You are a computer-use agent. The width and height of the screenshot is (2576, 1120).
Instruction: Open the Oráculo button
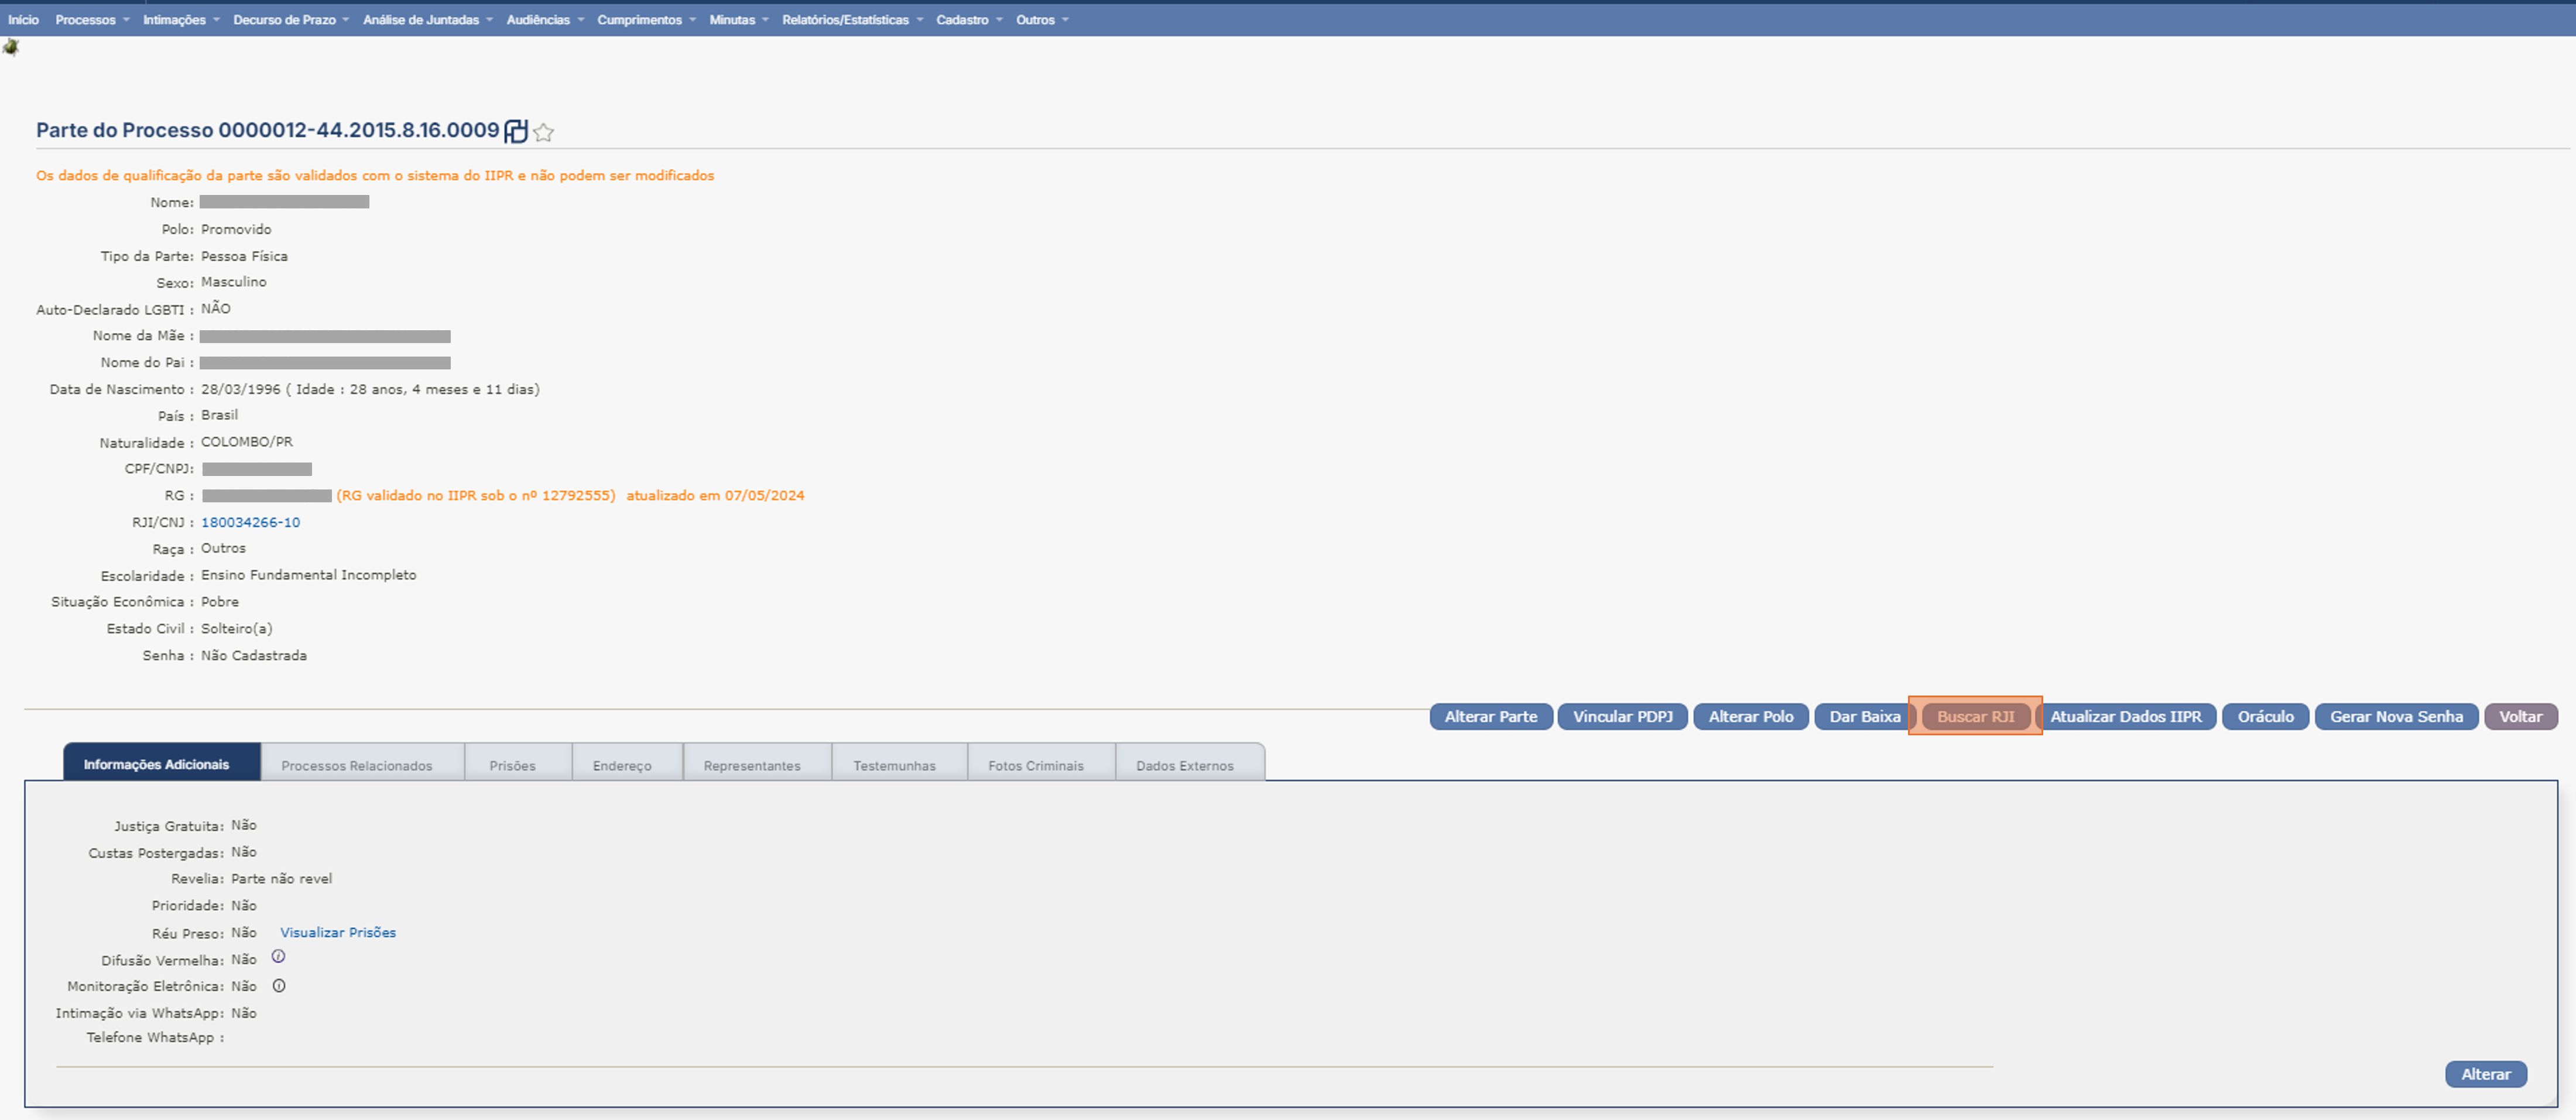[2266, 717]
